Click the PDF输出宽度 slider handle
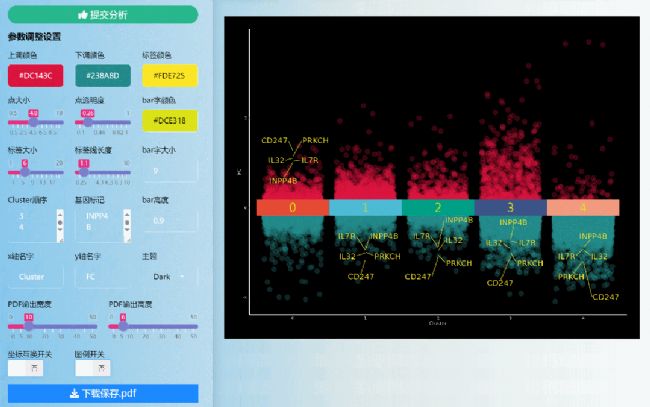This screenshot has width=650, height=407. 29,325
